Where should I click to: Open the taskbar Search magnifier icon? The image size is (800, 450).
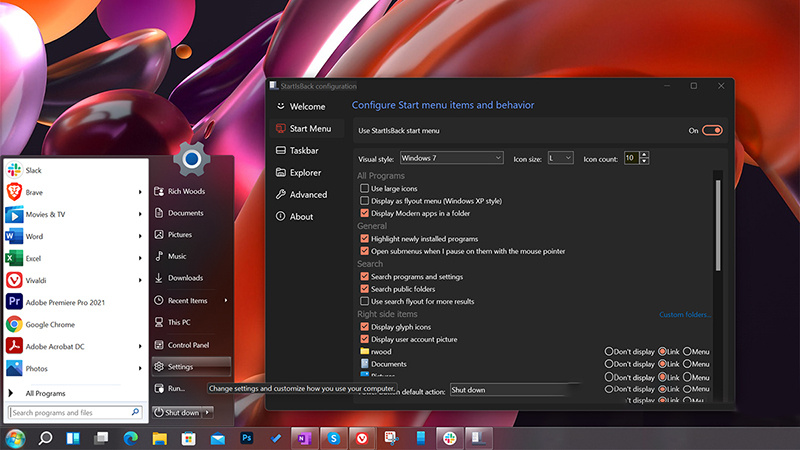[x=45, y=438]
